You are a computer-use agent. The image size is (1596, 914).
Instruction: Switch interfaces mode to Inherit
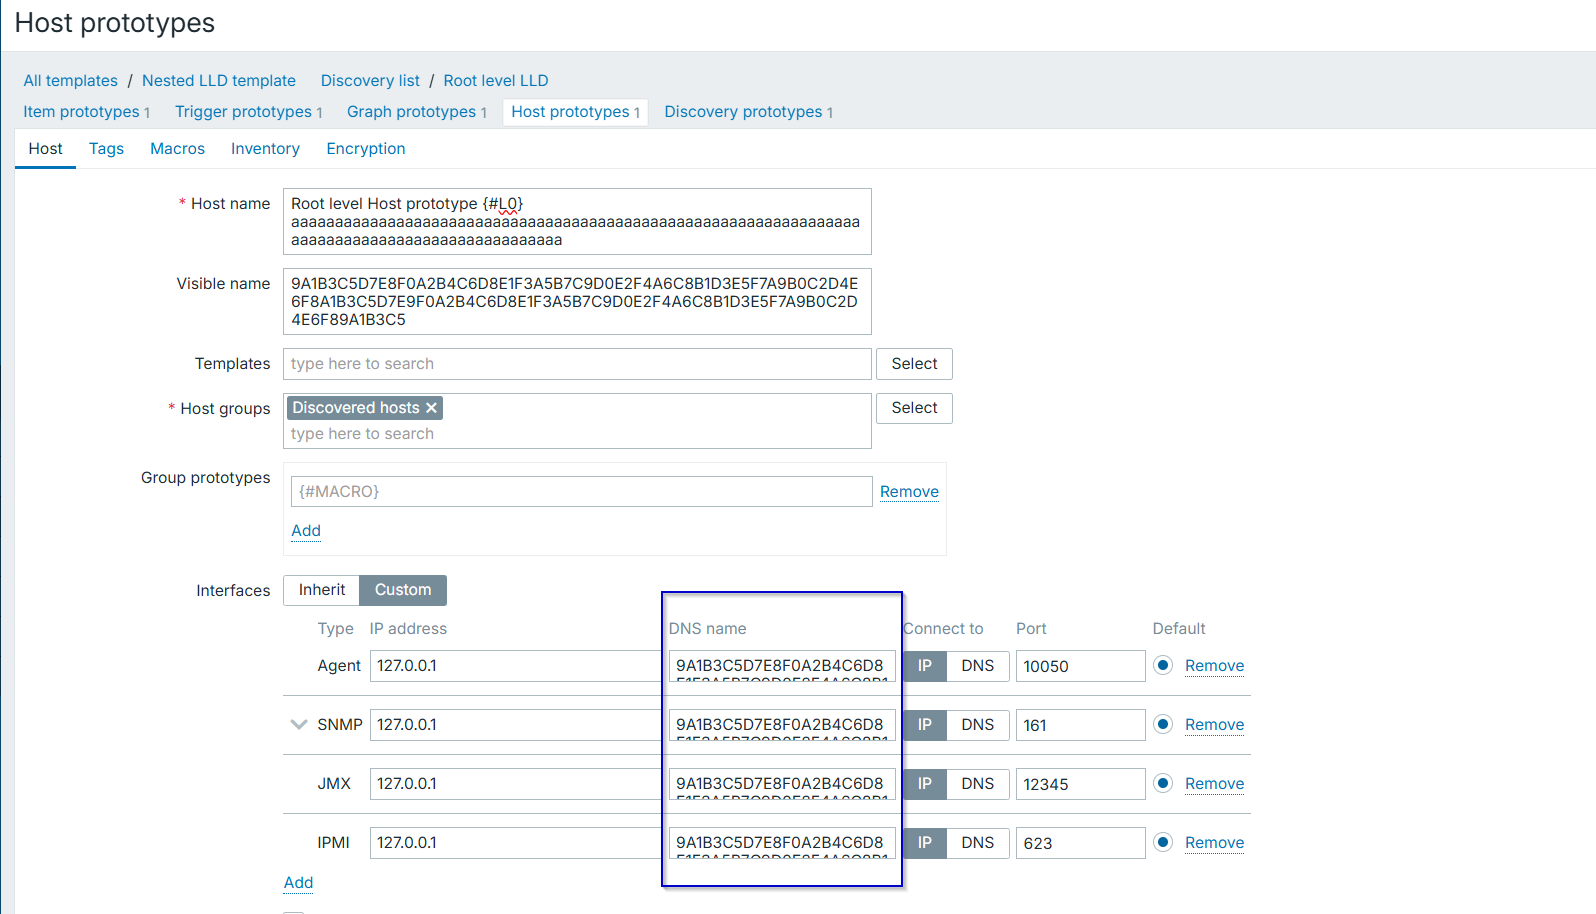point(321,590)
